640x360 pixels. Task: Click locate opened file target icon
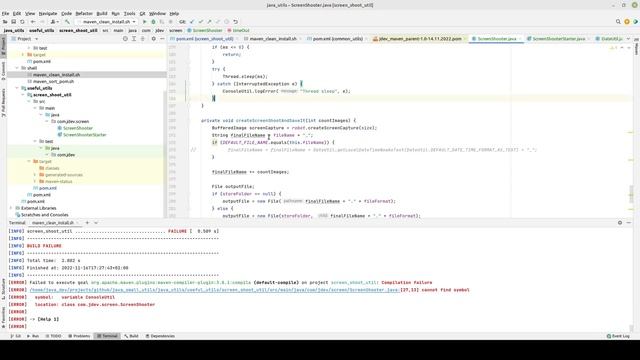click(x=125, y=39)
